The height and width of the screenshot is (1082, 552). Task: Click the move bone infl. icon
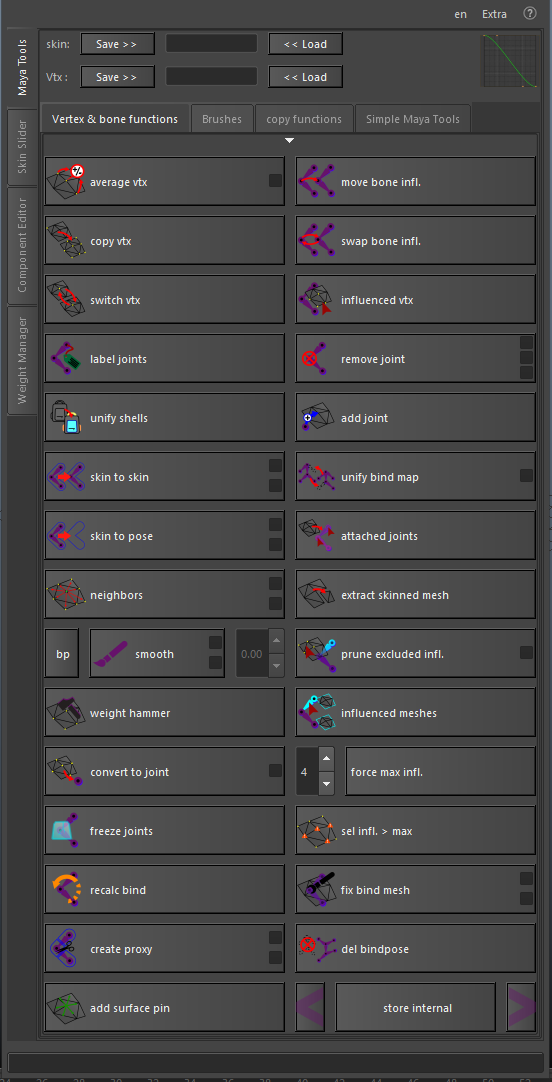coord(317,181)
